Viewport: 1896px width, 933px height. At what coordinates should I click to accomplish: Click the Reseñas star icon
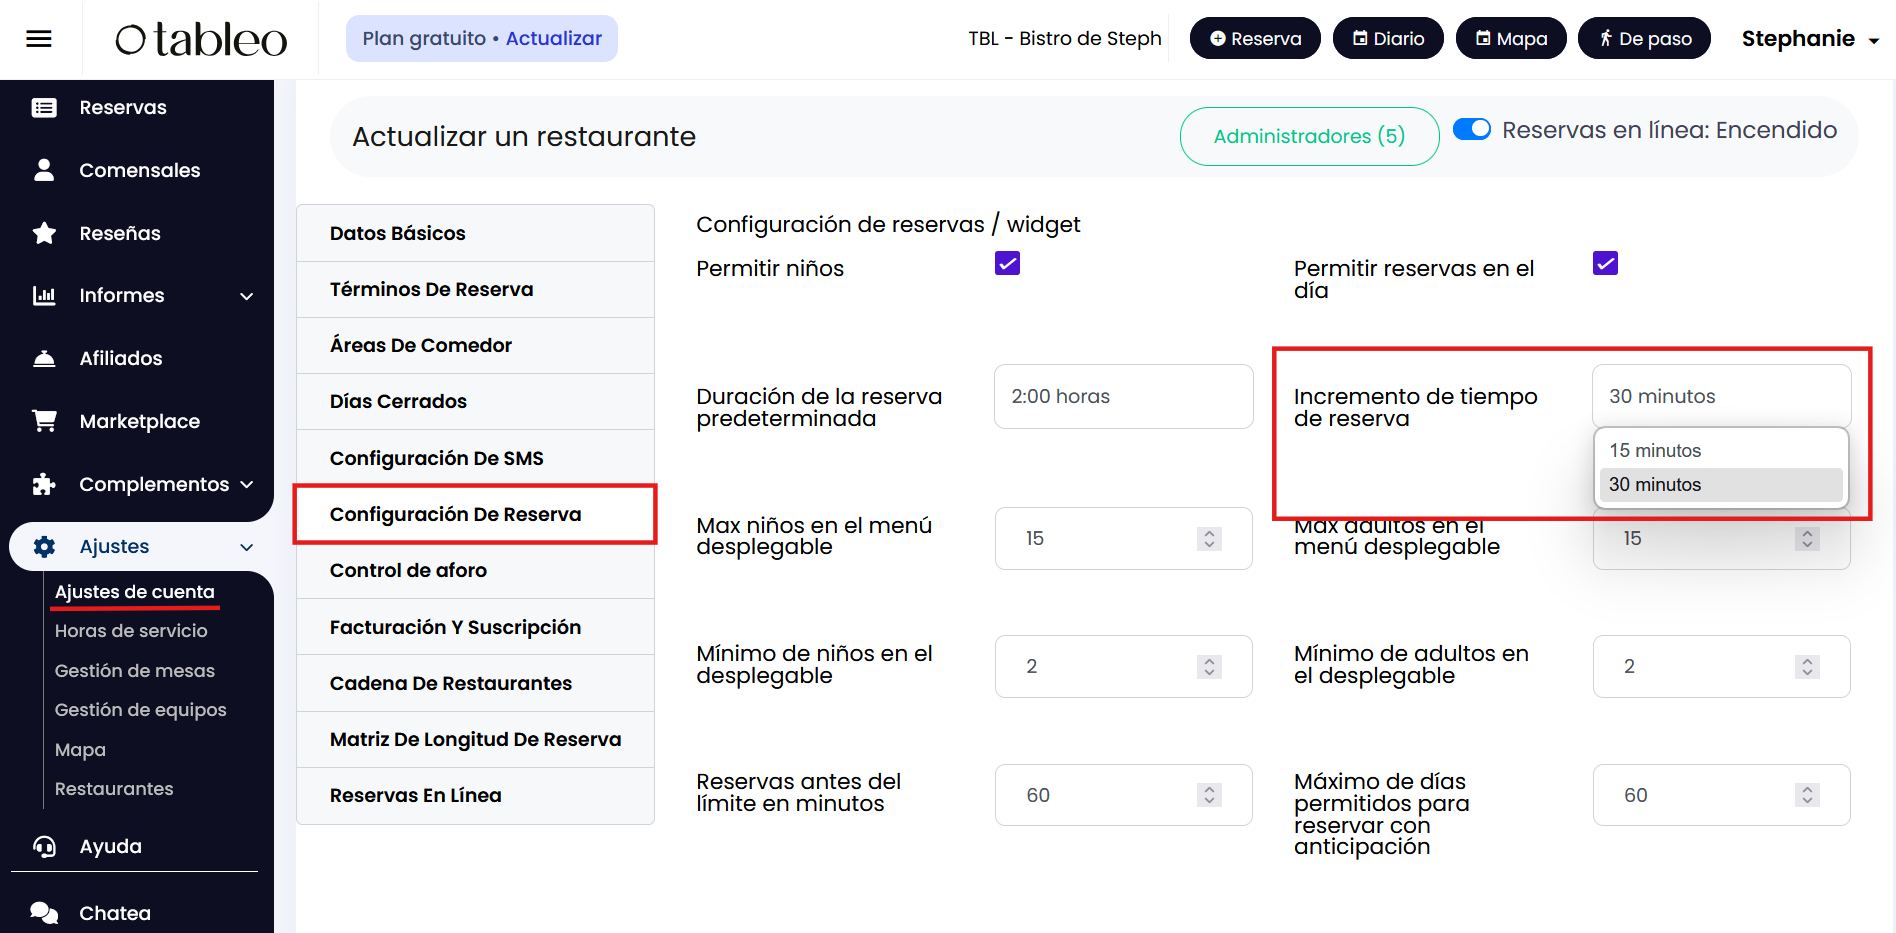44,233
